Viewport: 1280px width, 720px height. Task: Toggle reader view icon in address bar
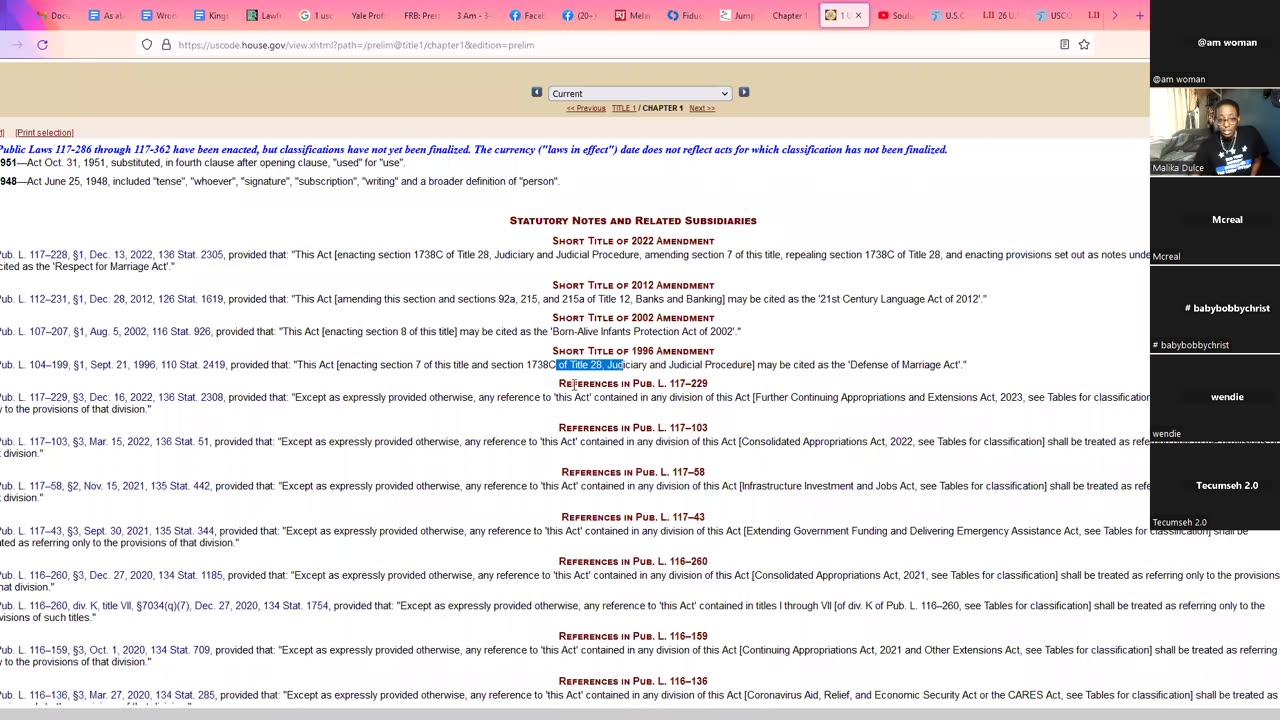pyautogui.click(x=1064, y=45)
